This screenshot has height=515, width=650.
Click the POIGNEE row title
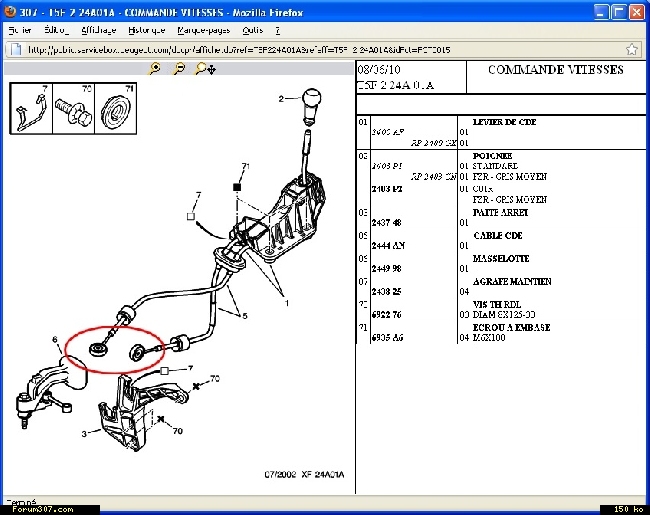(x=492, y=156)
